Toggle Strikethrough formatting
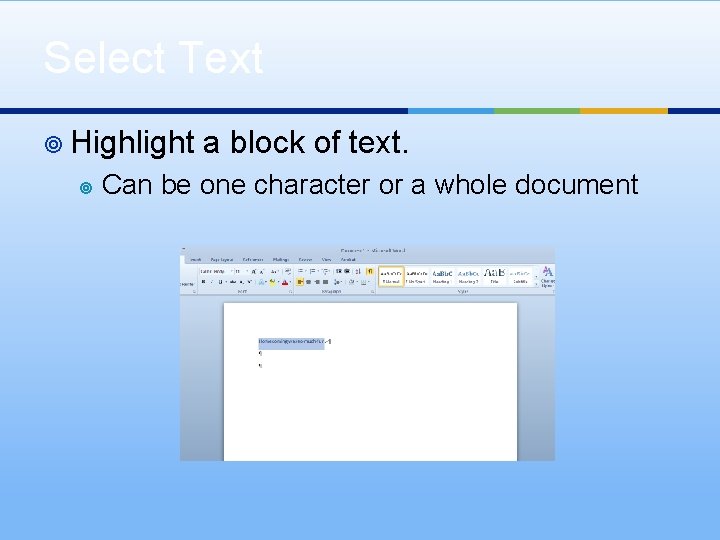 [x=233, y=281]
